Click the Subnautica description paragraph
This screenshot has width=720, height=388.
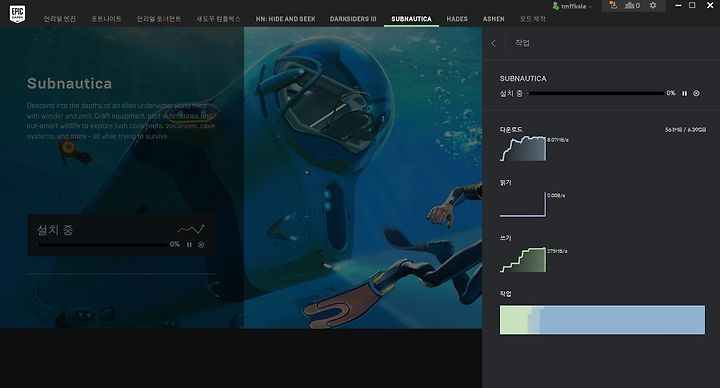120,121
